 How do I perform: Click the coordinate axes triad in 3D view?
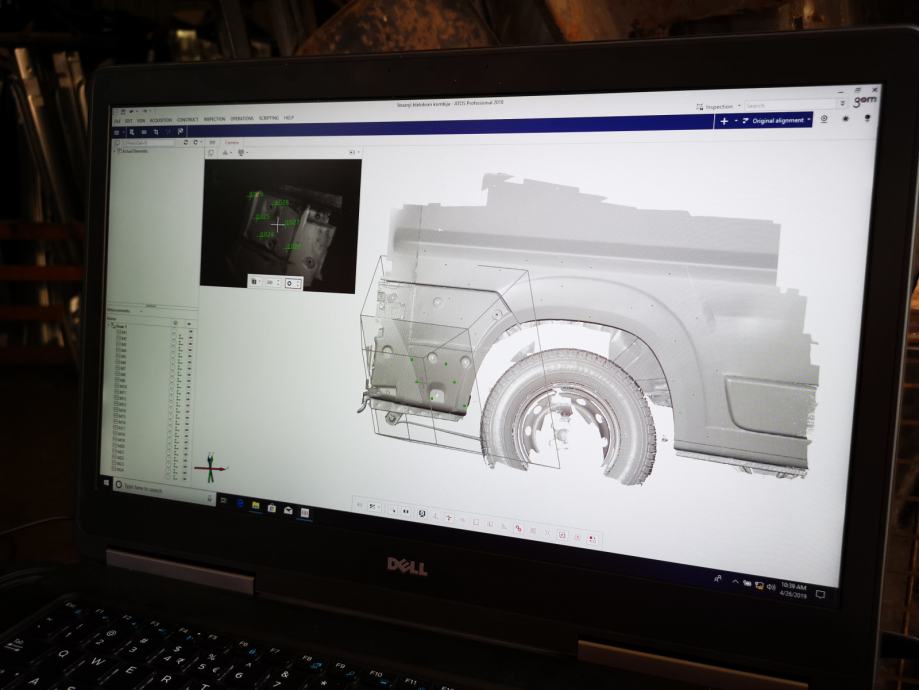click(211, 468)
